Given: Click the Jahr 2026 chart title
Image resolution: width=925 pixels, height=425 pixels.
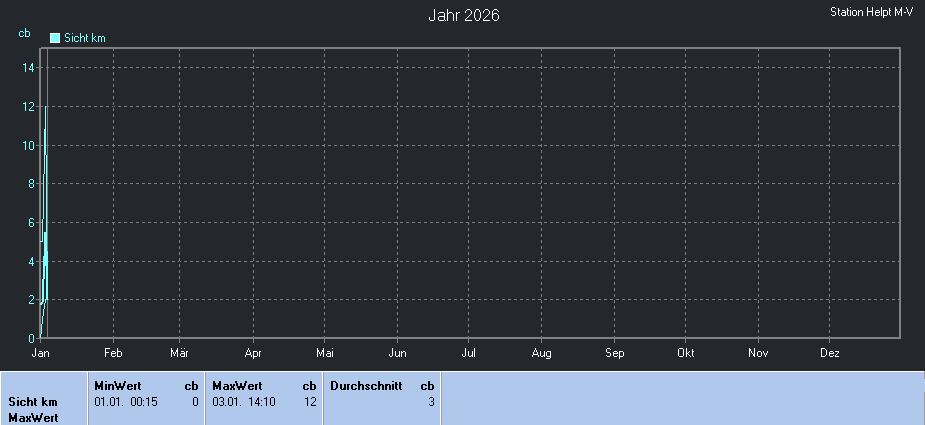Looking at the screenshot, I should (464, 15).
